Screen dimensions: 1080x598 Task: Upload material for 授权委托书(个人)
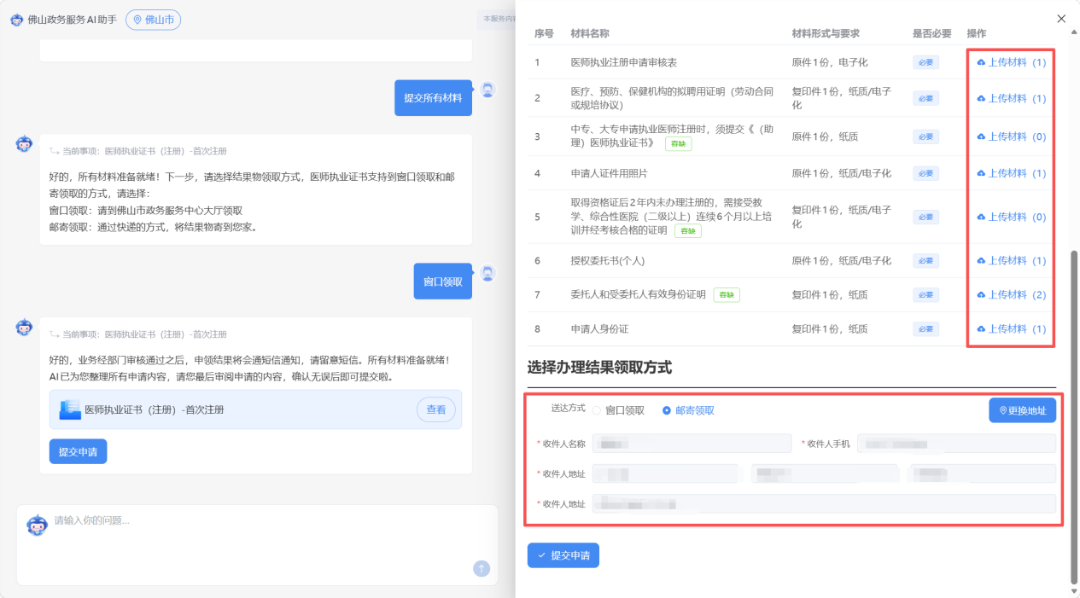coord(1011,260)
